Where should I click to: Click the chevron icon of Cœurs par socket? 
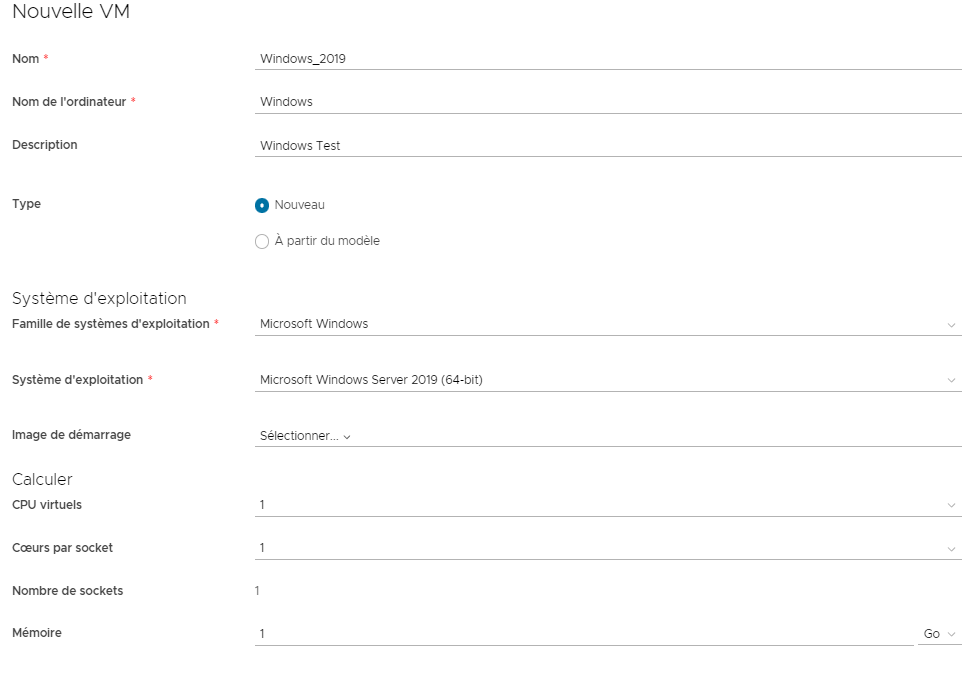[951, 549]
